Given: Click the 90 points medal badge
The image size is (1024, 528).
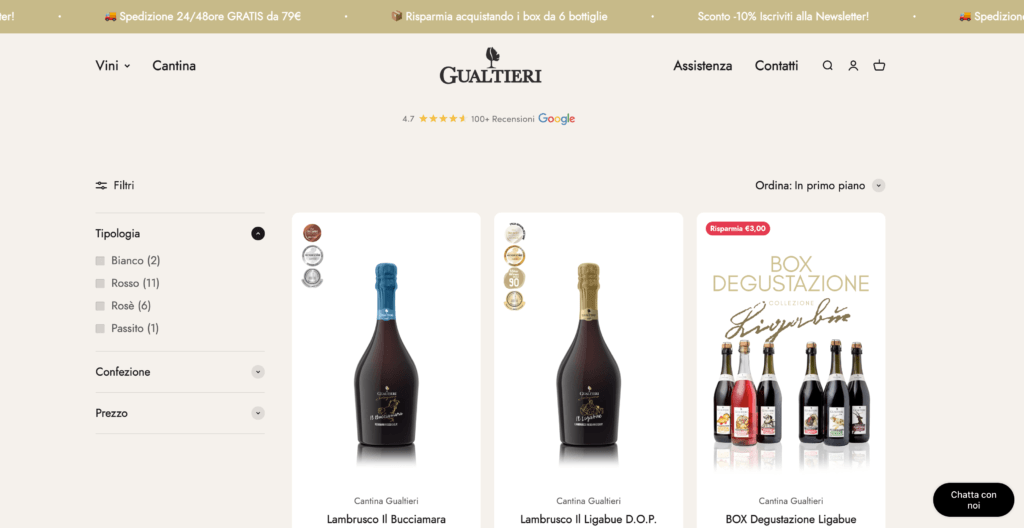Looking at the screenshot, I should (514, 279).
